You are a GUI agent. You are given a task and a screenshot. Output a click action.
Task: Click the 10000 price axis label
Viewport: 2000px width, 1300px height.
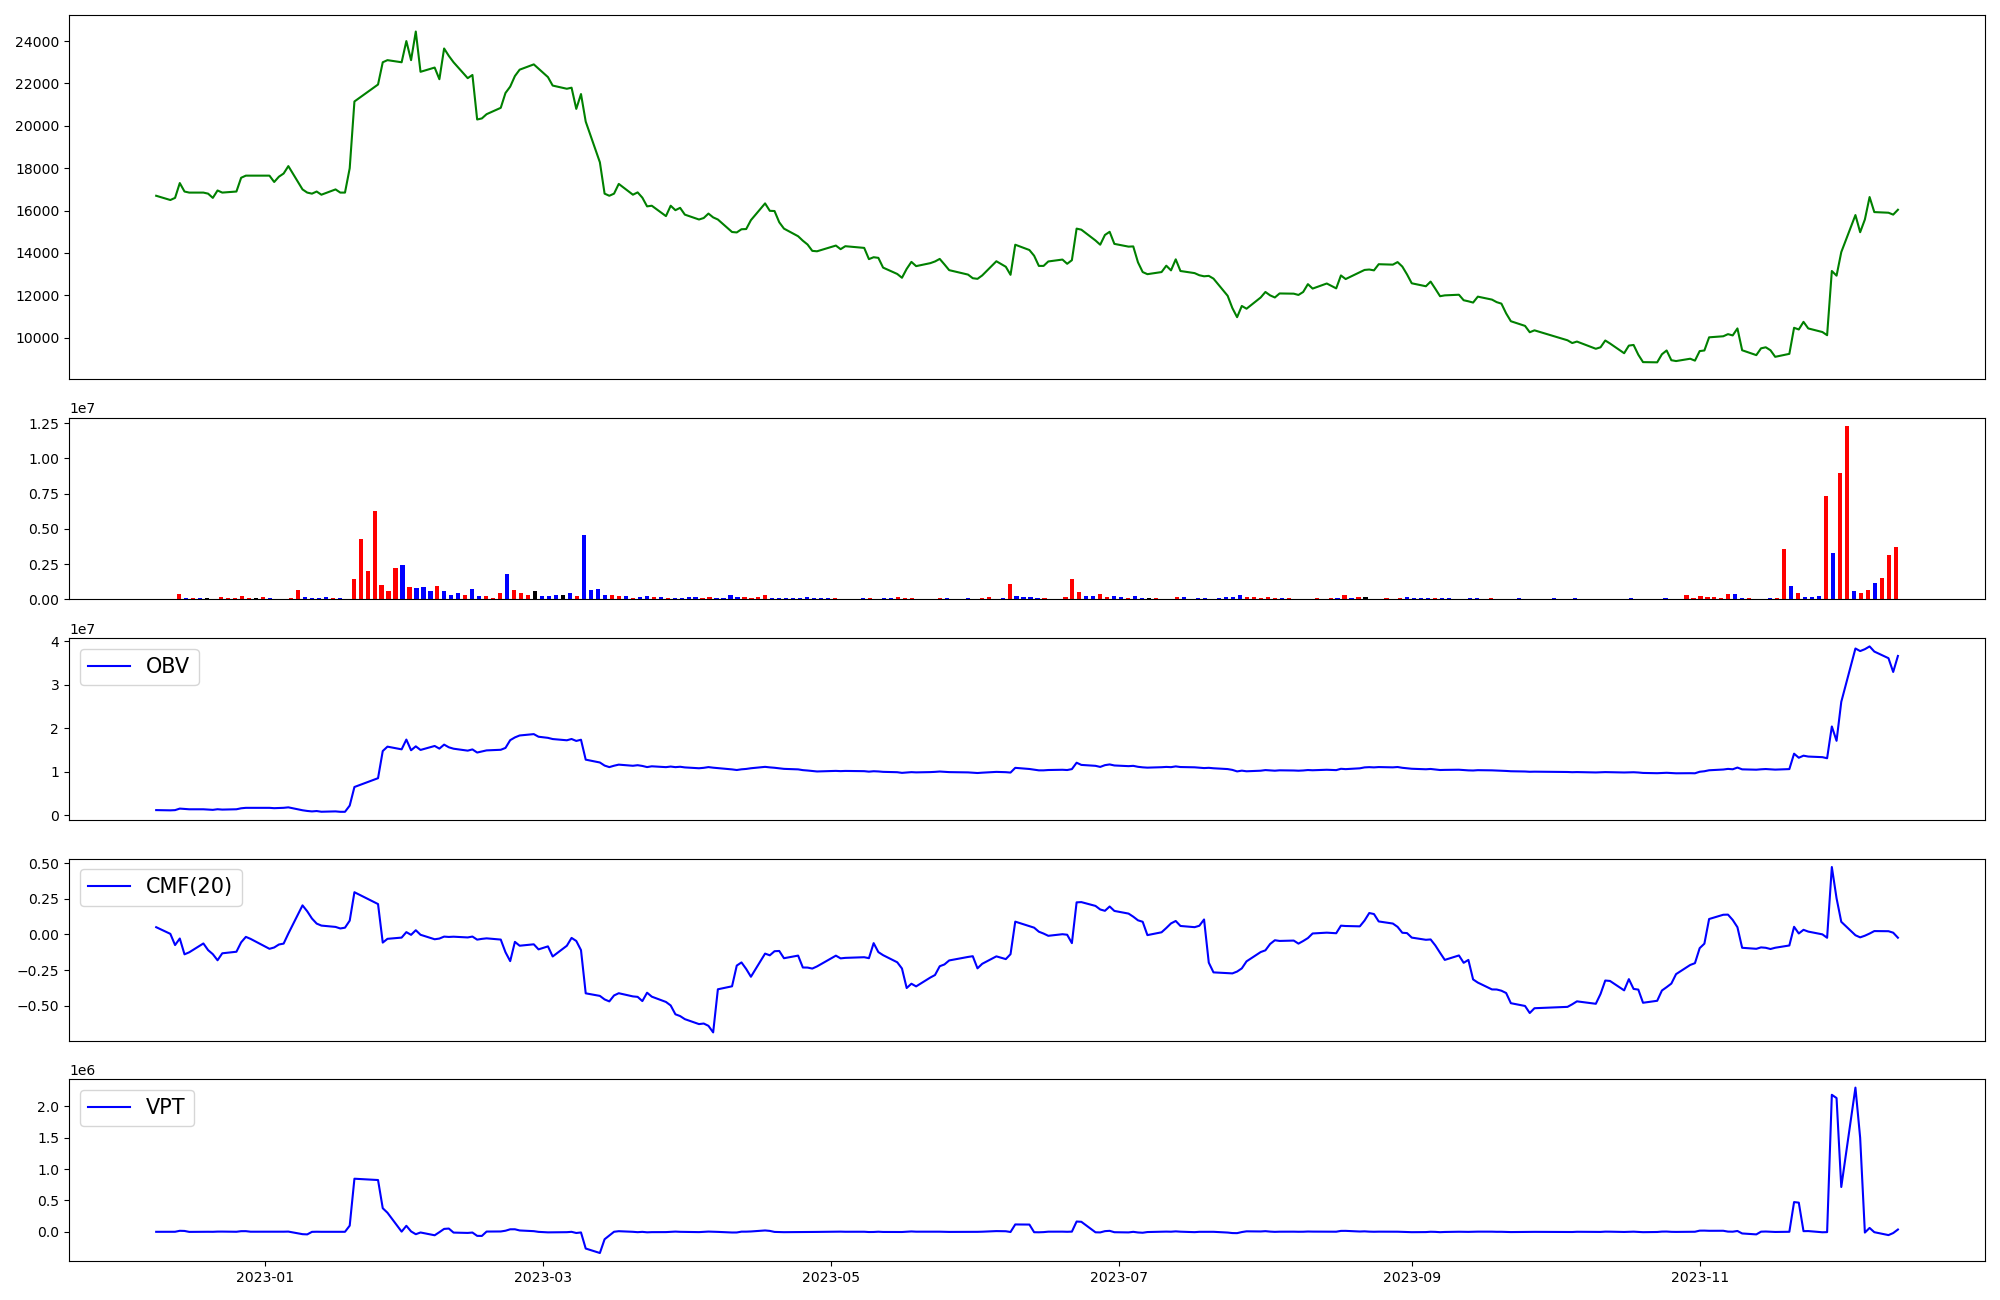37,338
